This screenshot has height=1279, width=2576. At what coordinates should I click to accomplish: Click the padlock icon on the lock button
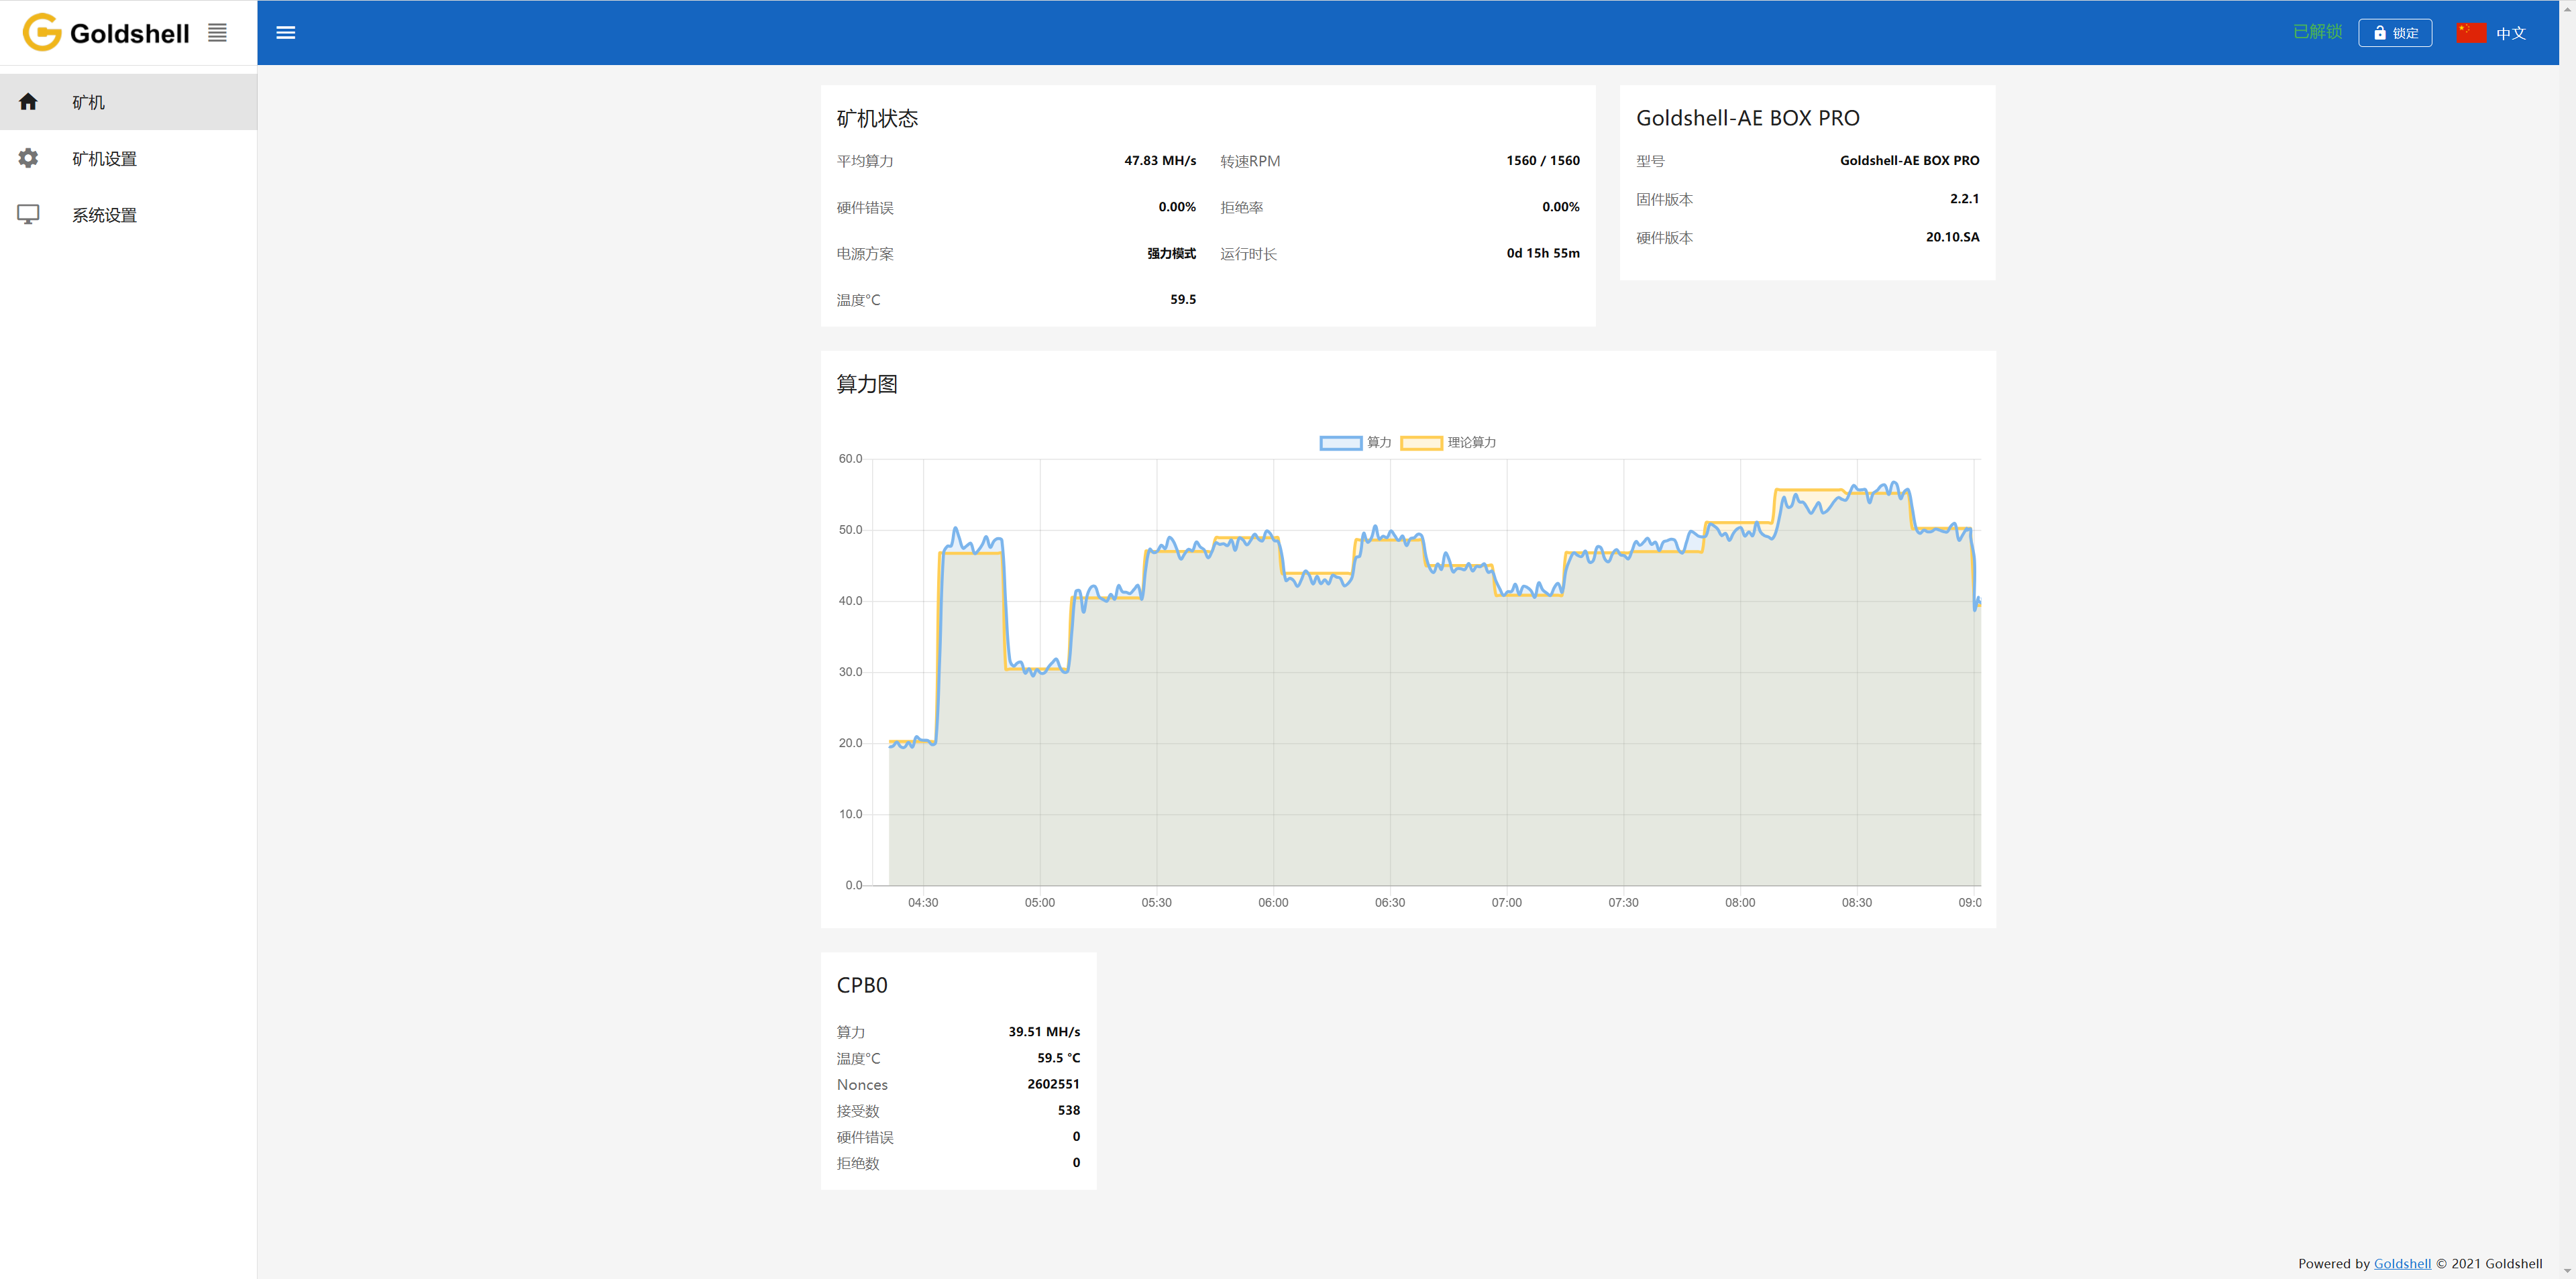coord(2380,33)
